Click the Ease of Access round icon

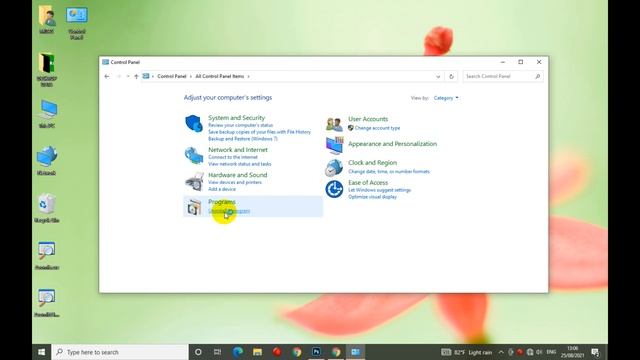click(x=334, y=189)
